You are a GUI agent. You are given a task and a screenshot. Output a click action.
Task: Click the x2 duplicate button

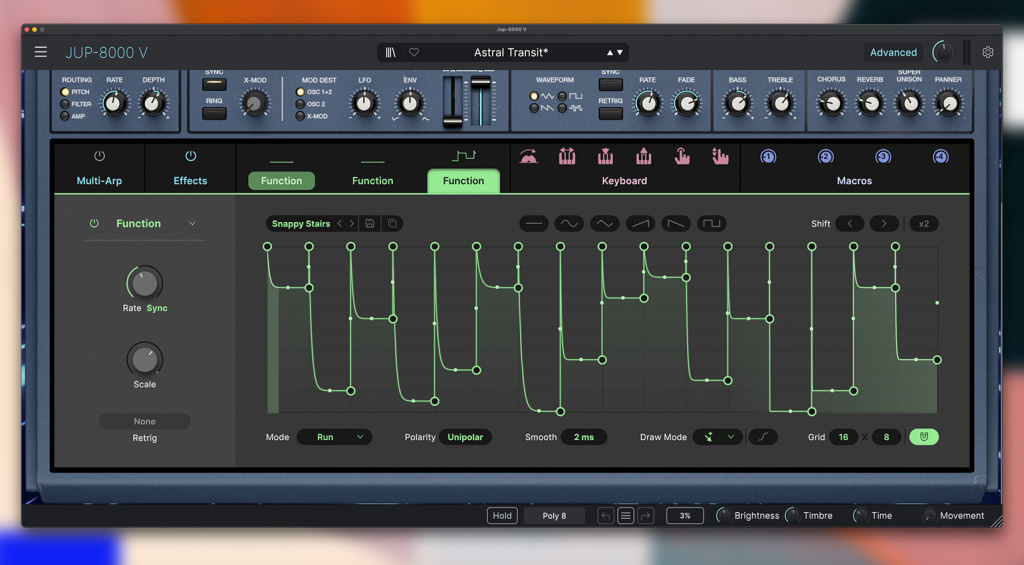point(923,223)
